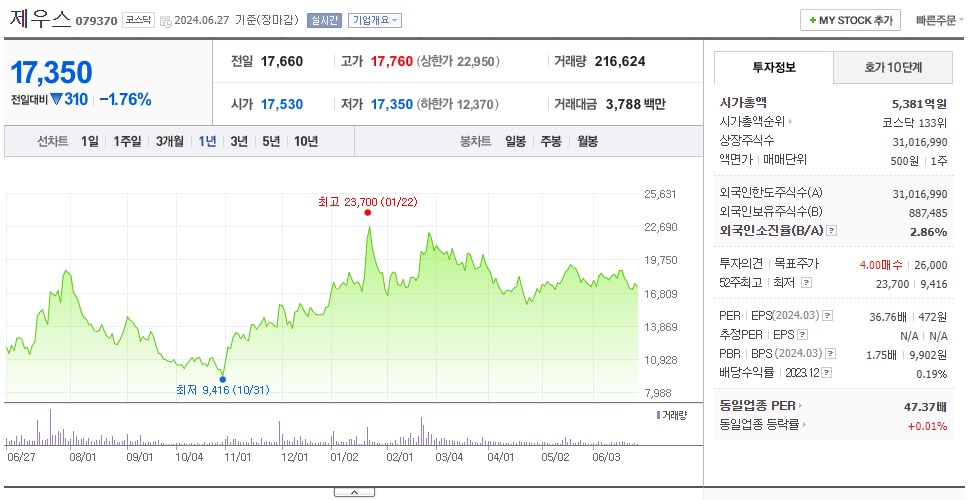
Task: Open help icon next to 52주최고 최저
Action: pos(806,283)
